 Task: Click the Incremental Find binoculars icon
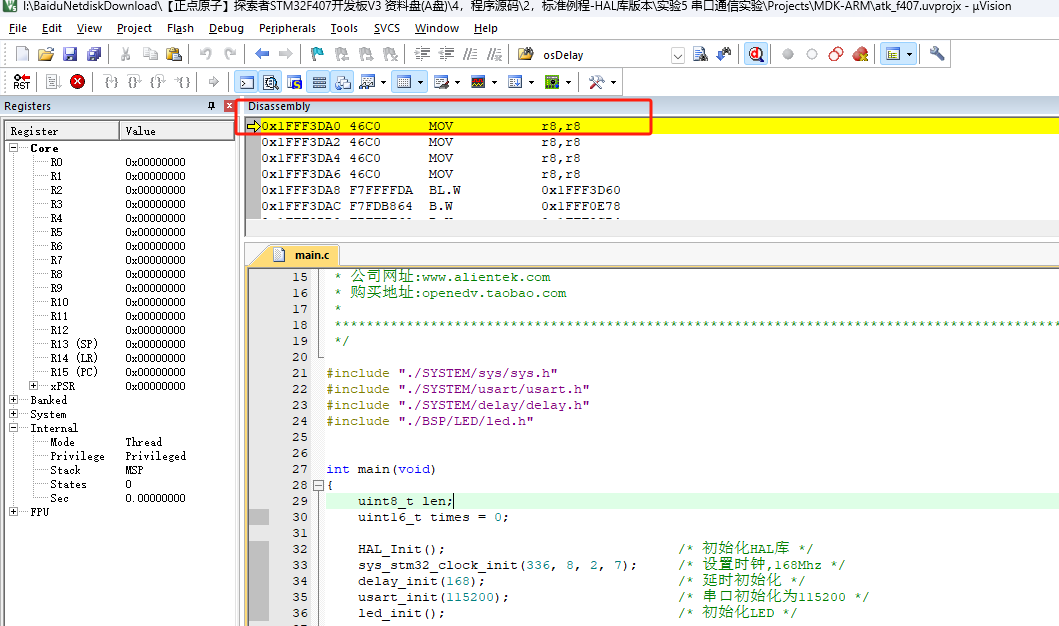point(724,55)
